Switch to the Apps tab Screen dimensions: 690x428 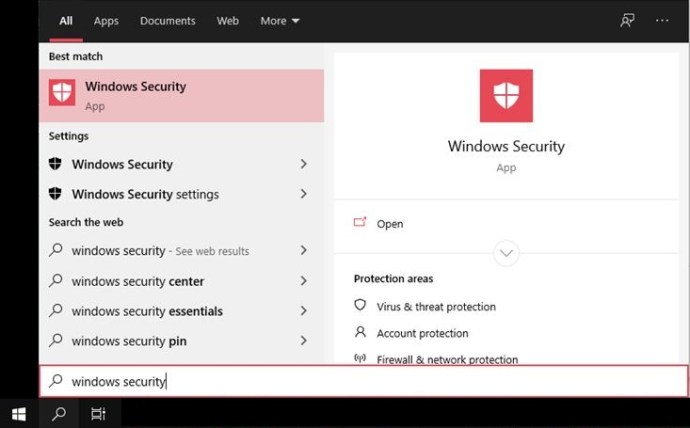point(106,21)
